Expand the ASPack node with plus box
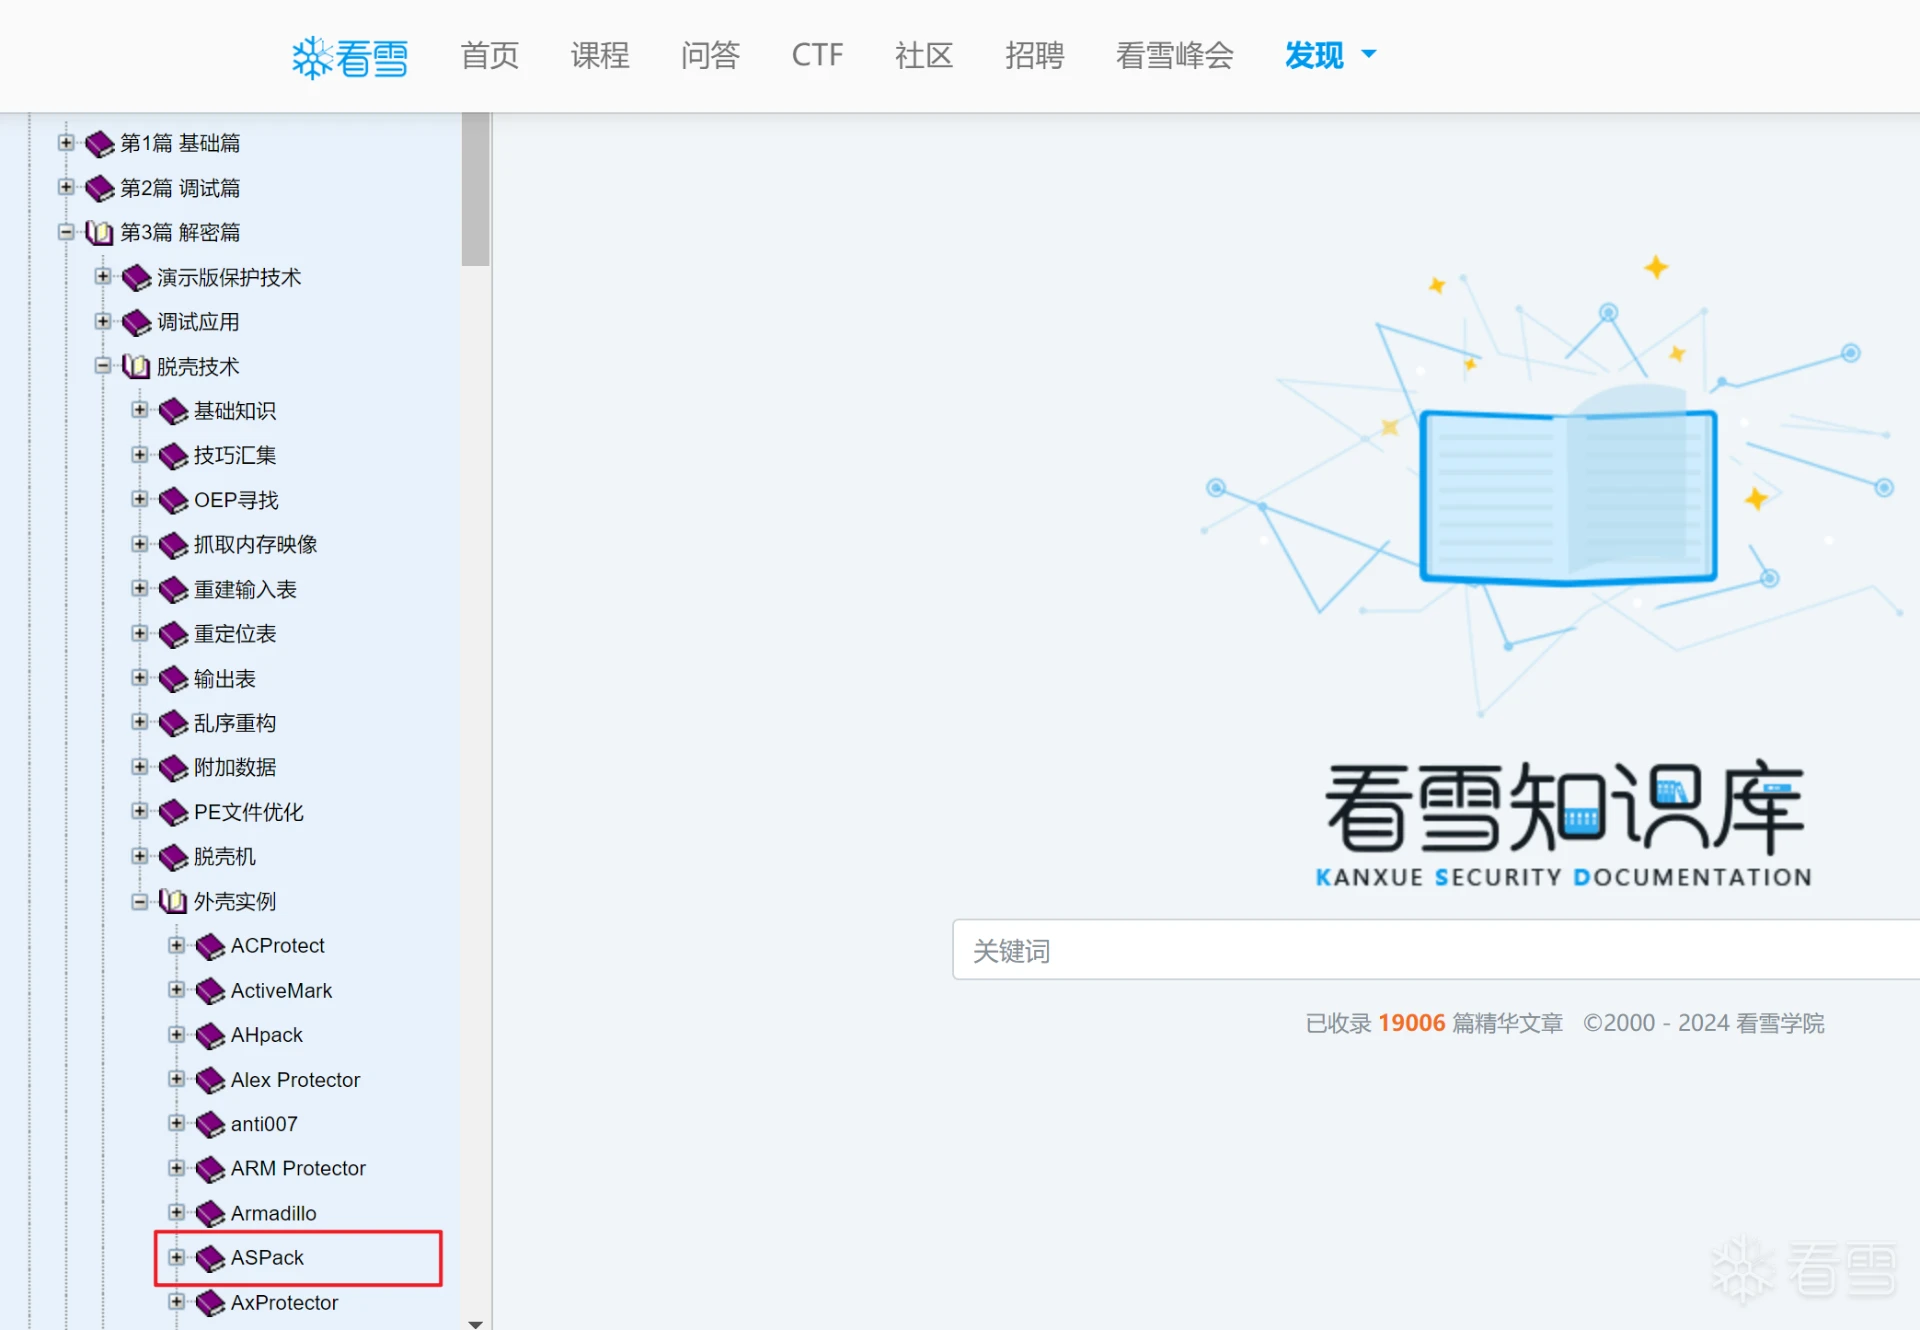This screenshot has height=1330, width=1920. click(x=177, y=1257)
